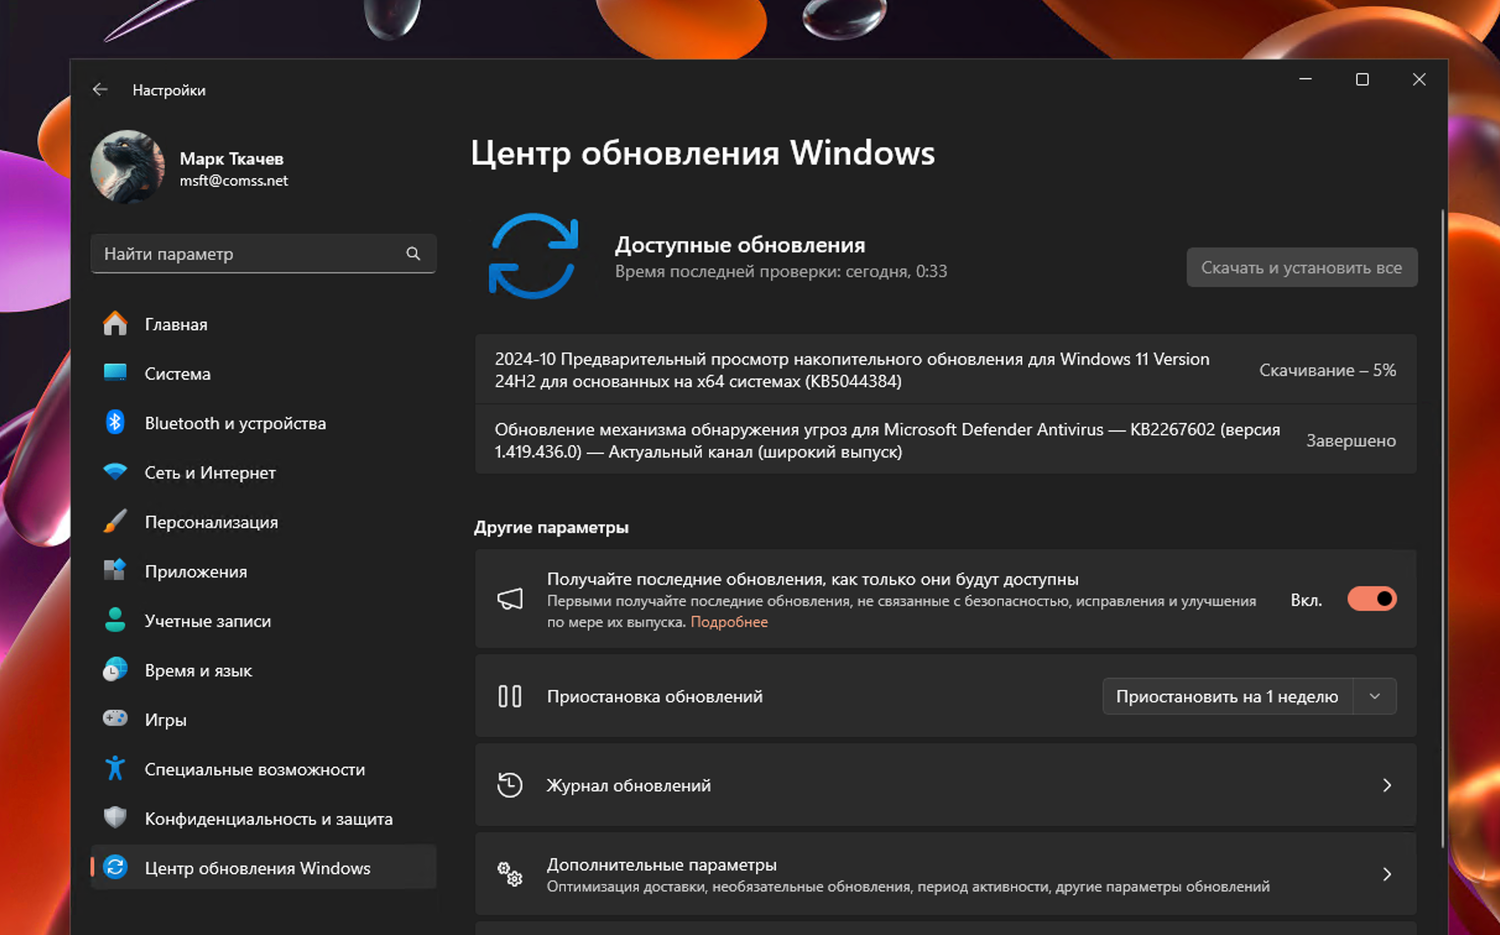
Task: Open the Игры section
Action: [x=264, y=719]
